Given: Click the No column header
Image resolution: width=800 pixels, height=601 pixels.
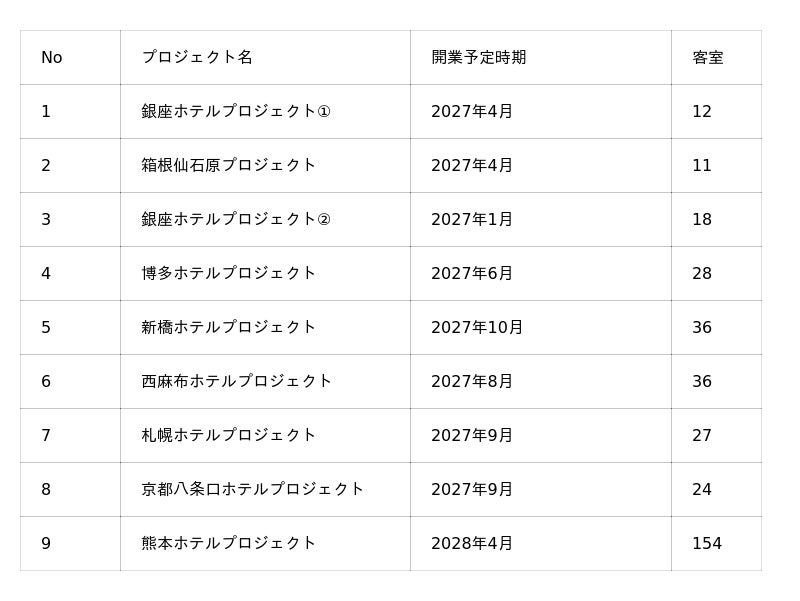Looking at the screenshot, I should (x=70, y=58).
